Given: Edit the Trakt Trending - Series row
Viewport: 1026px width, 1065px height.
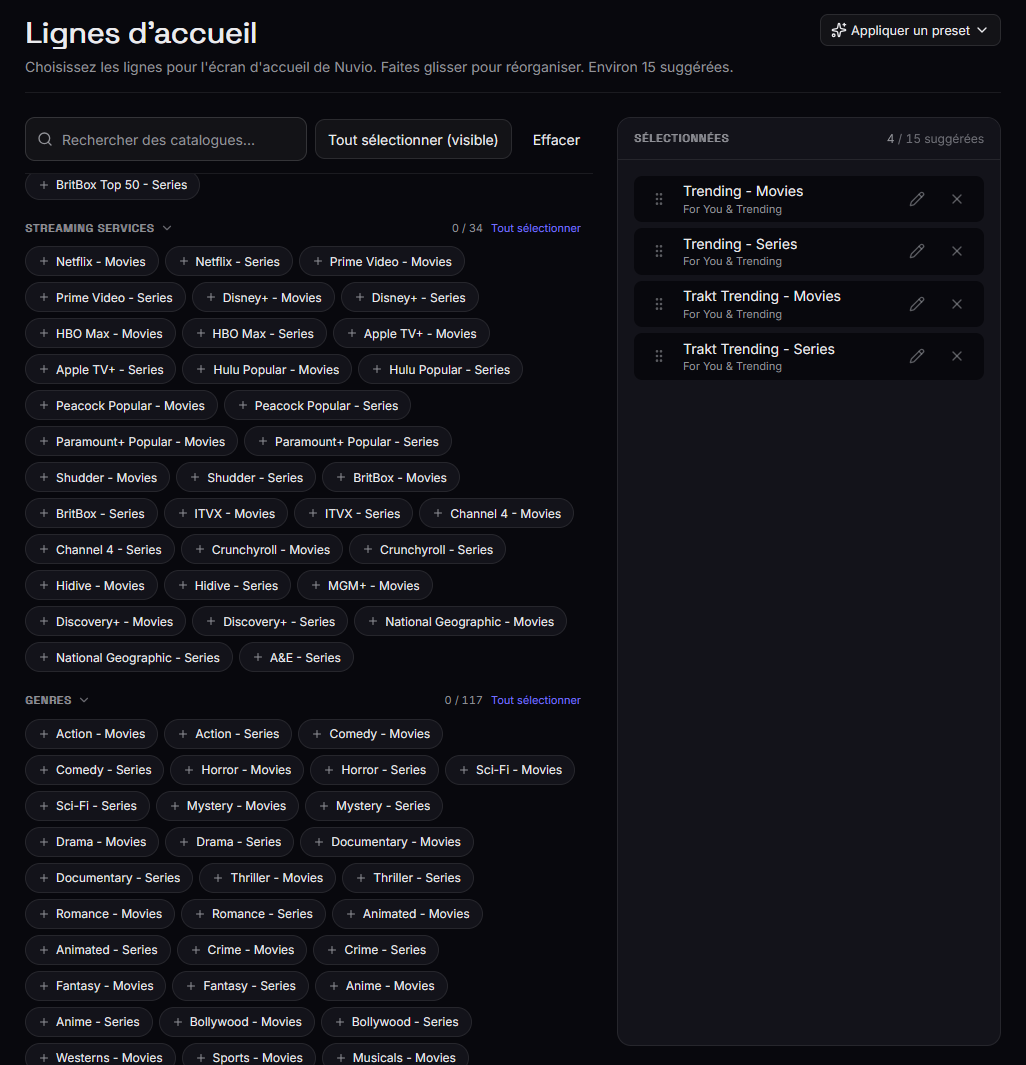Looking at the screenshot, I should (x=917, y=356).
